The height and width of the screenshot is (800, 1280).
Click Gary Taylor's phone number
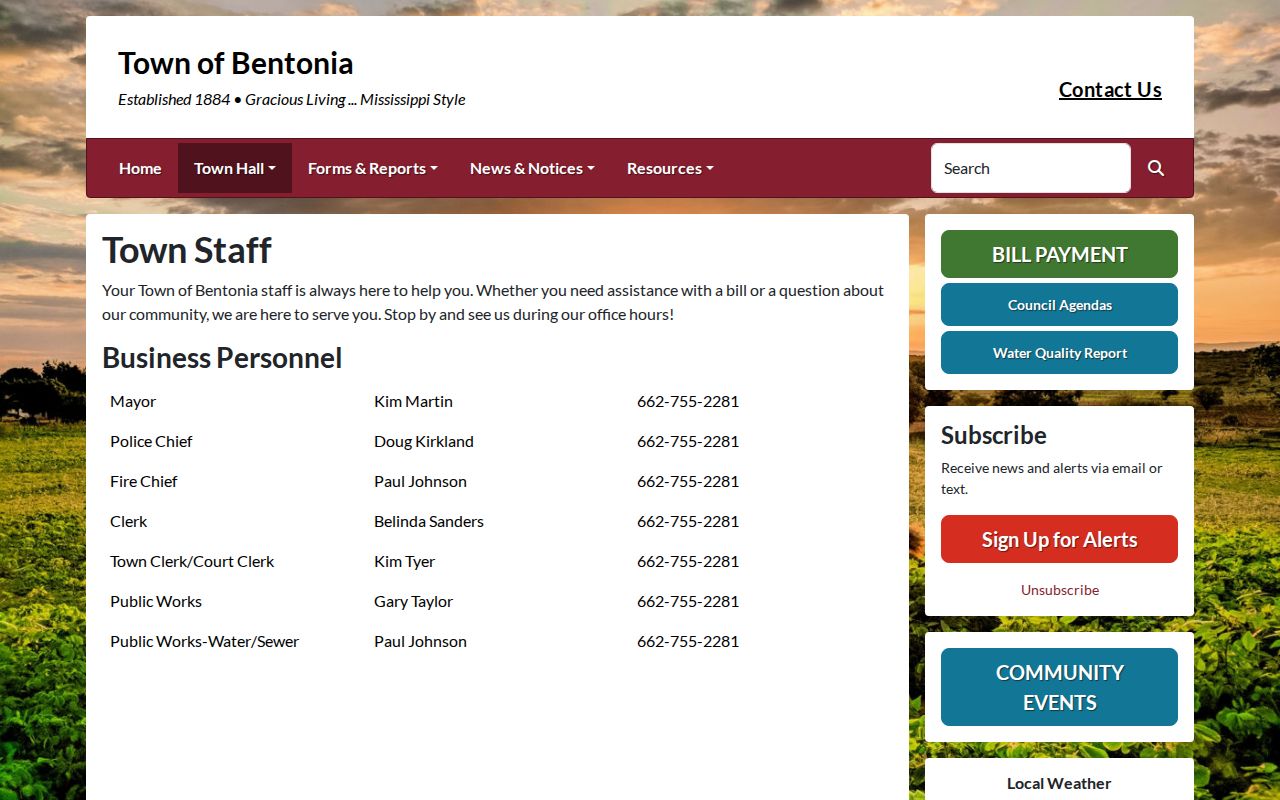(688, 601)
